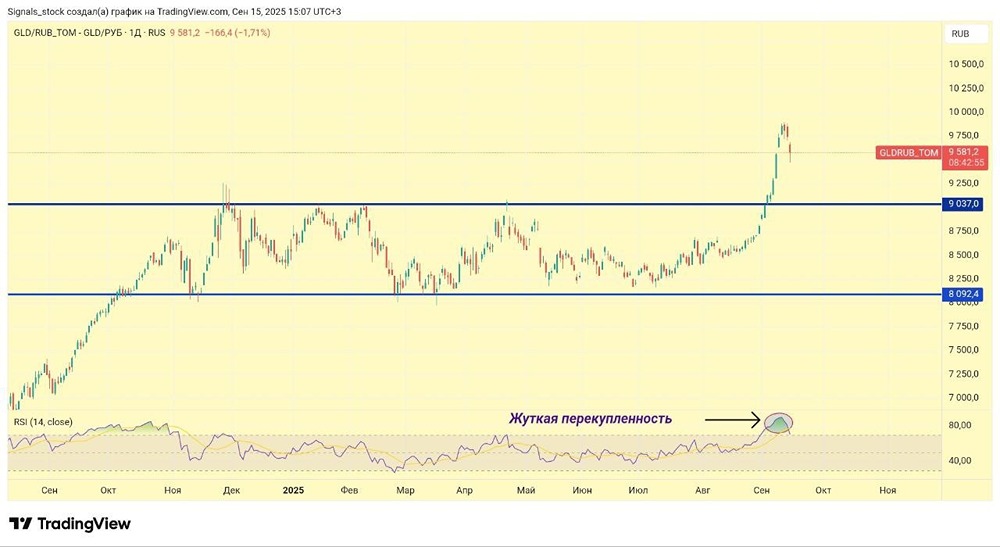1000x547 pixels.
Task: Click the 9 250,0 price axis label
Action: [963, 183]
